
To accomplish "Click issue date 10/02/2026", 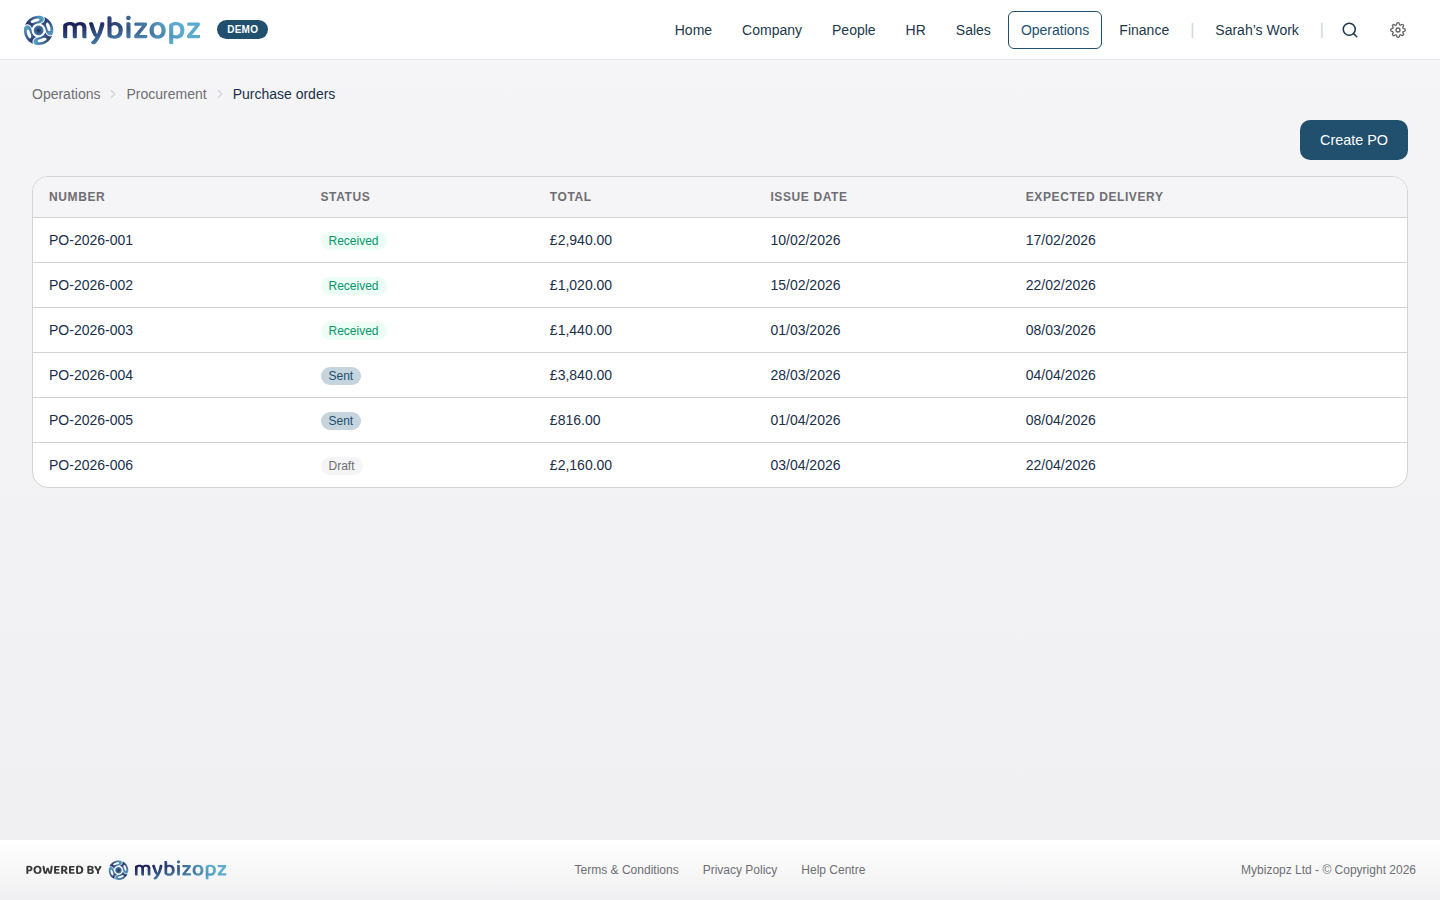I will point(805,240).
